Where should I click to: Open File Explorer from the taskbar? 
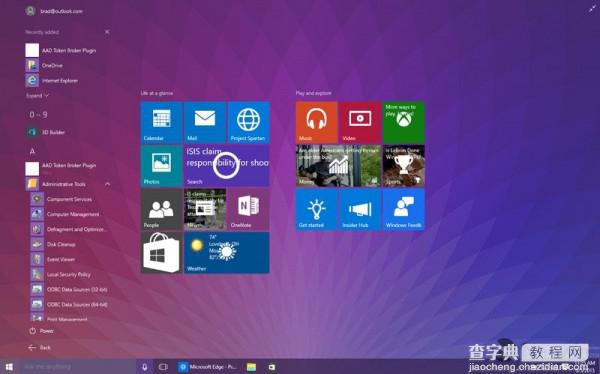point(251,367)
